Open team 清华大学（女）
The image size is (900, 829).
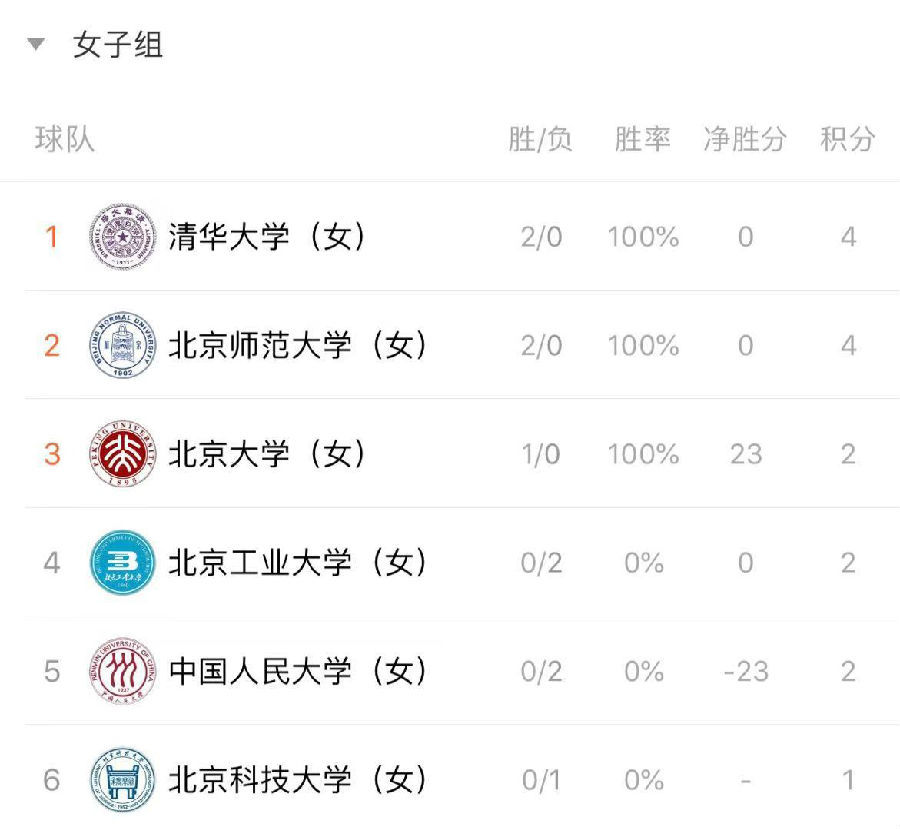pos(267,237)
